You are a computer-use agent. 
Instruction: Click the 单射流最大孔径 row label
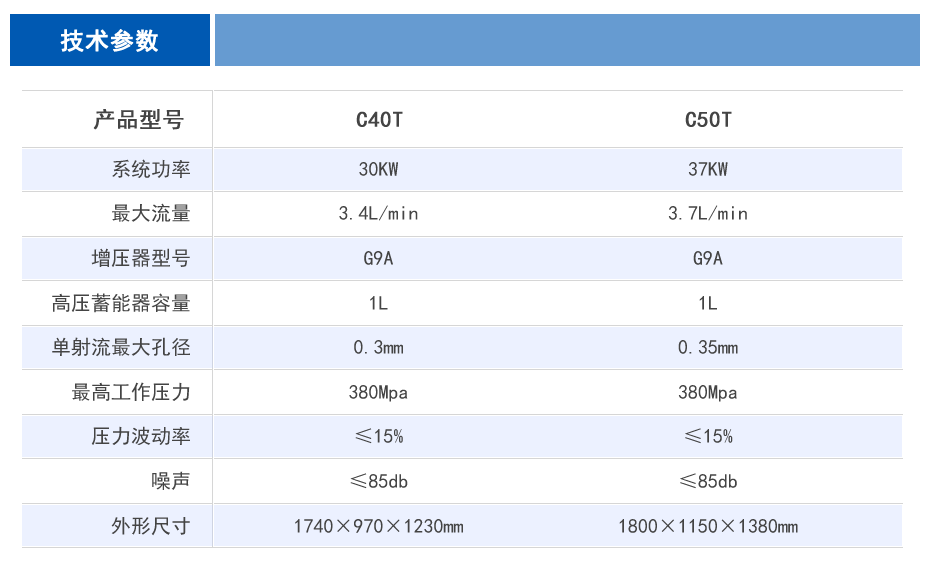tap(121, 347)
